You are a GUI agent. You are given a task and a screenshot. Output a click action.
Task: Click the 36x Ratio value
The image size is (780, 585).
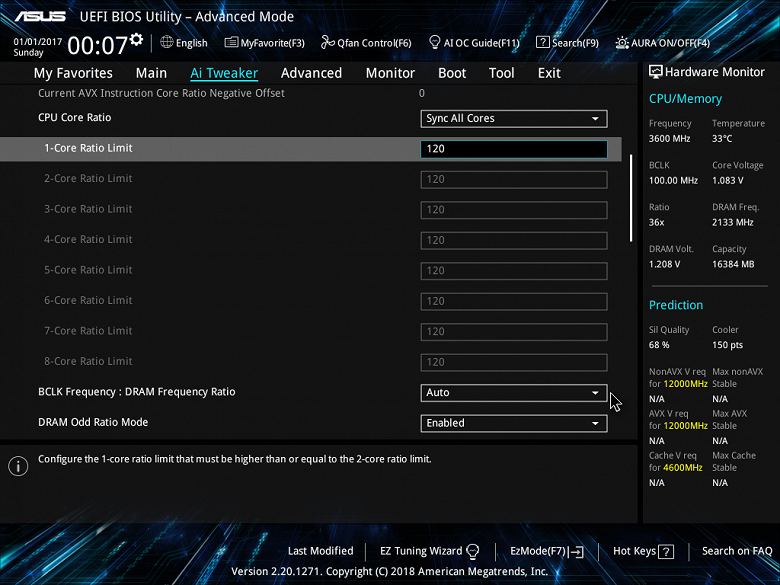coord(656,222)
